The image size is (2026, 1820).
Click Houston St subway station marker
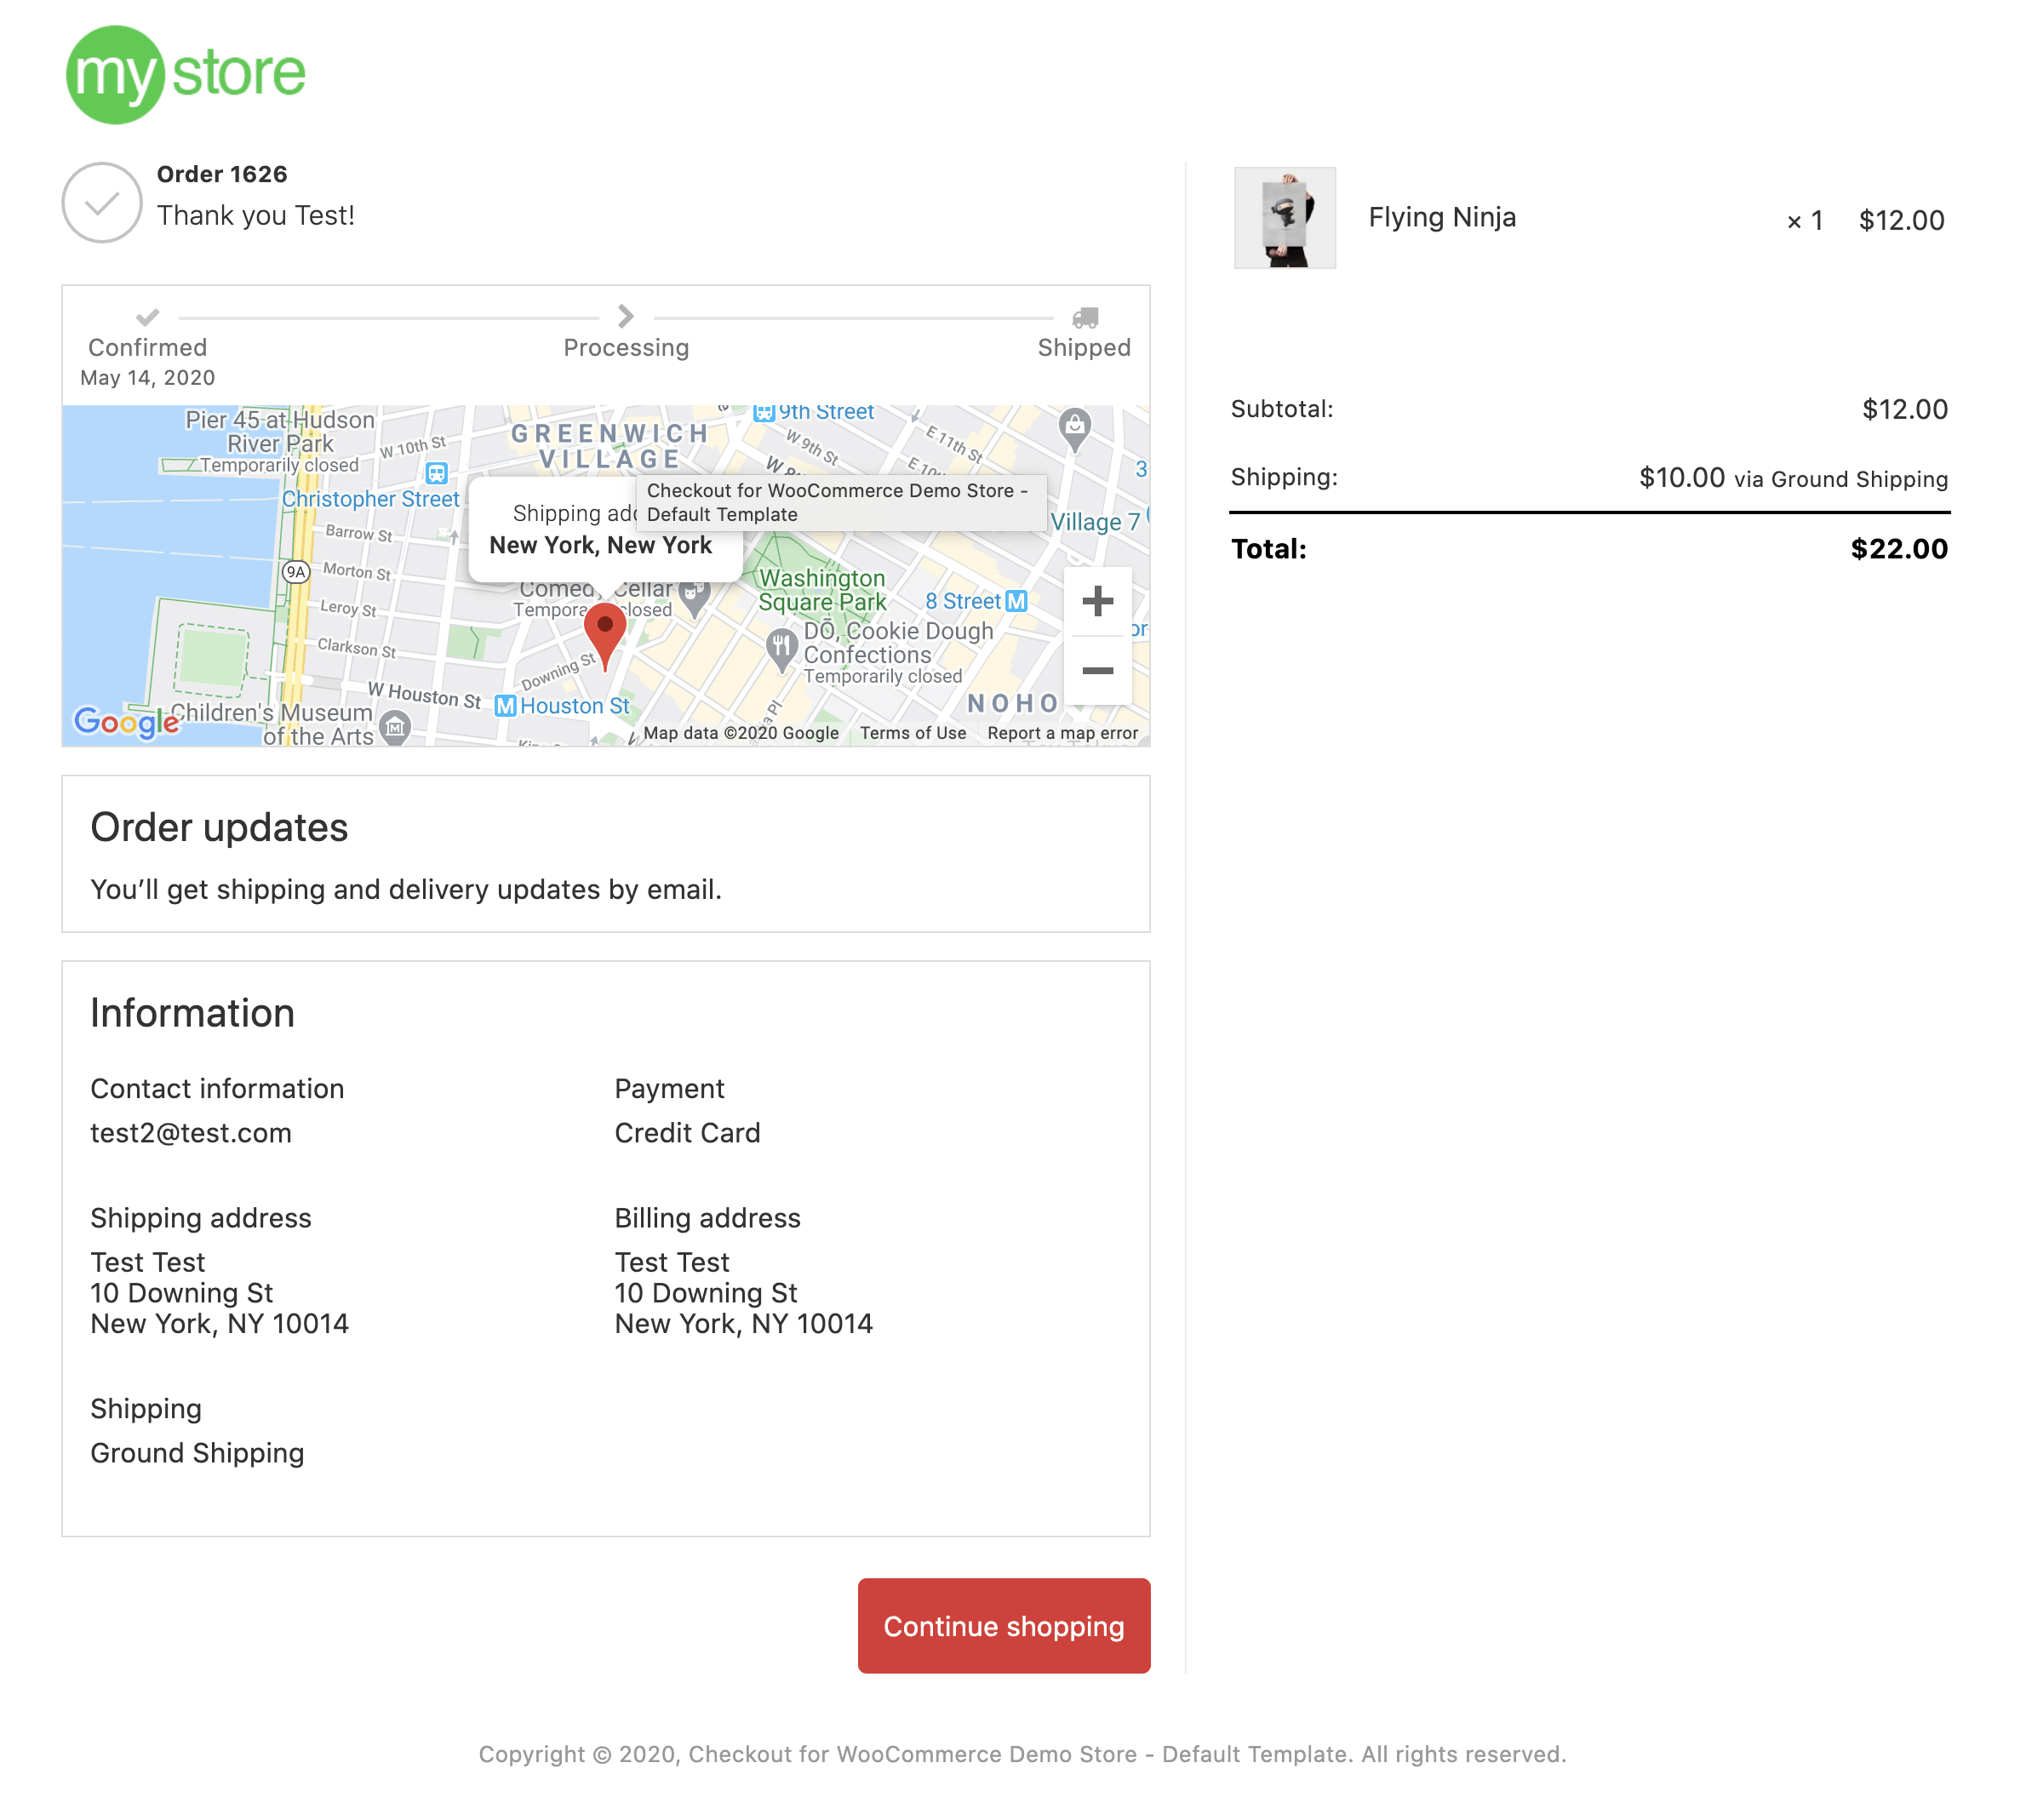[506, 706]
